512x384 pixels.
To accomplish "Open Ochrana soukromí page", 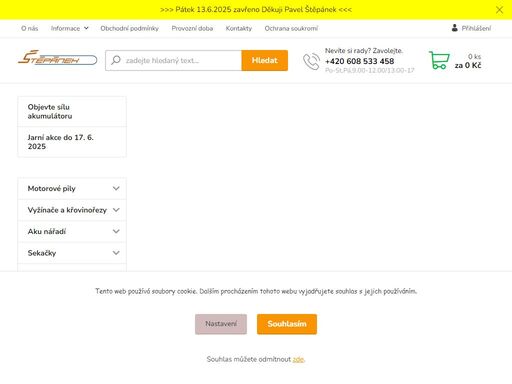I will click(x=291, y=28).
